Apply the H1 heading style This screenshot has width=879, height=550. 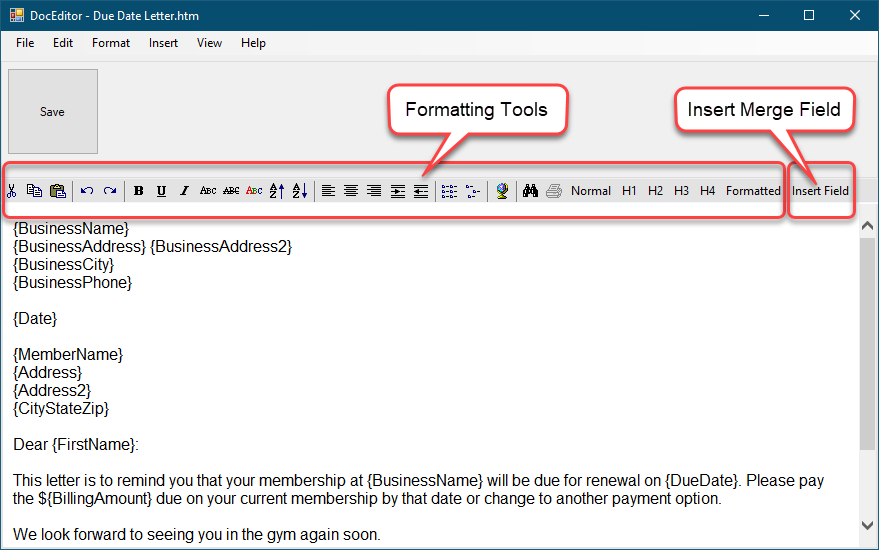click(629, 191)
